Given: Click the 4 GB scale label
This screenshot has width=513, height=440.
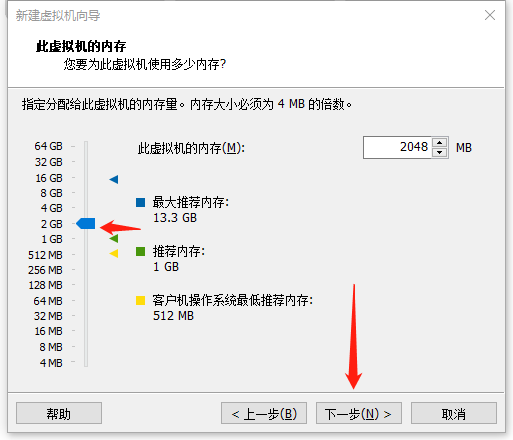Looking at the screenshot, I should point(52,208).
